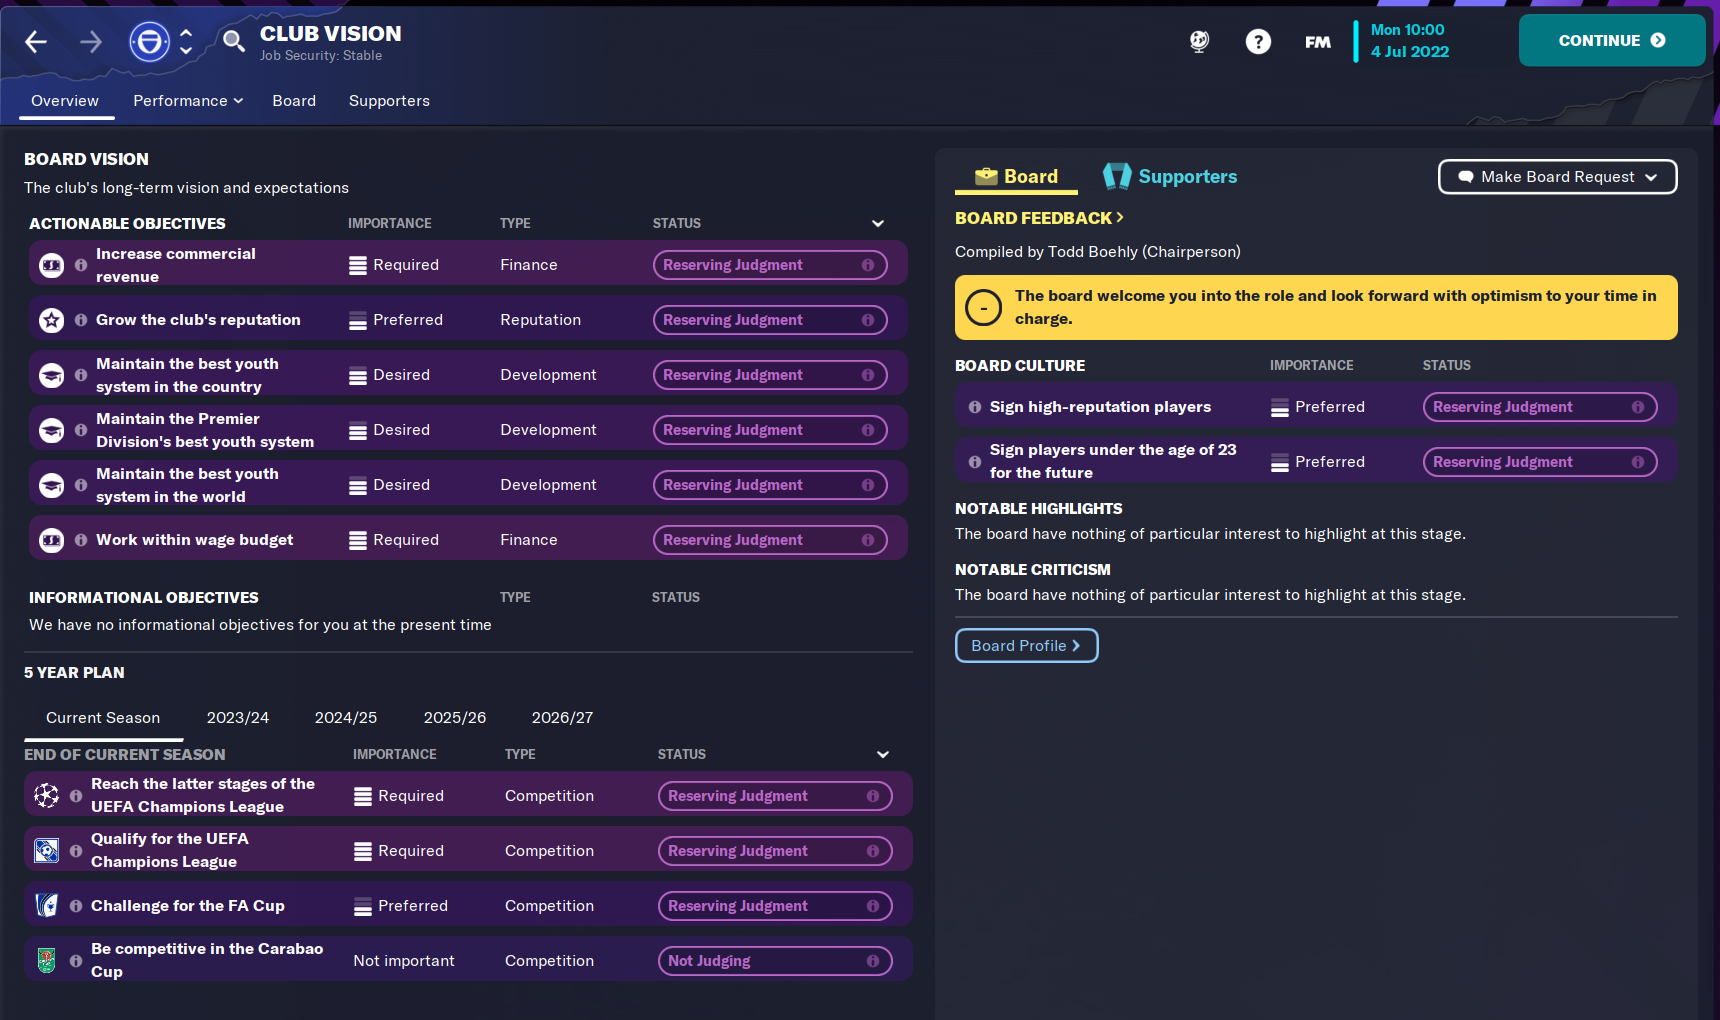Show info for Sign high-reputation players
The height and width of the screenshot is (1020, 1720).
coord(975,407)
